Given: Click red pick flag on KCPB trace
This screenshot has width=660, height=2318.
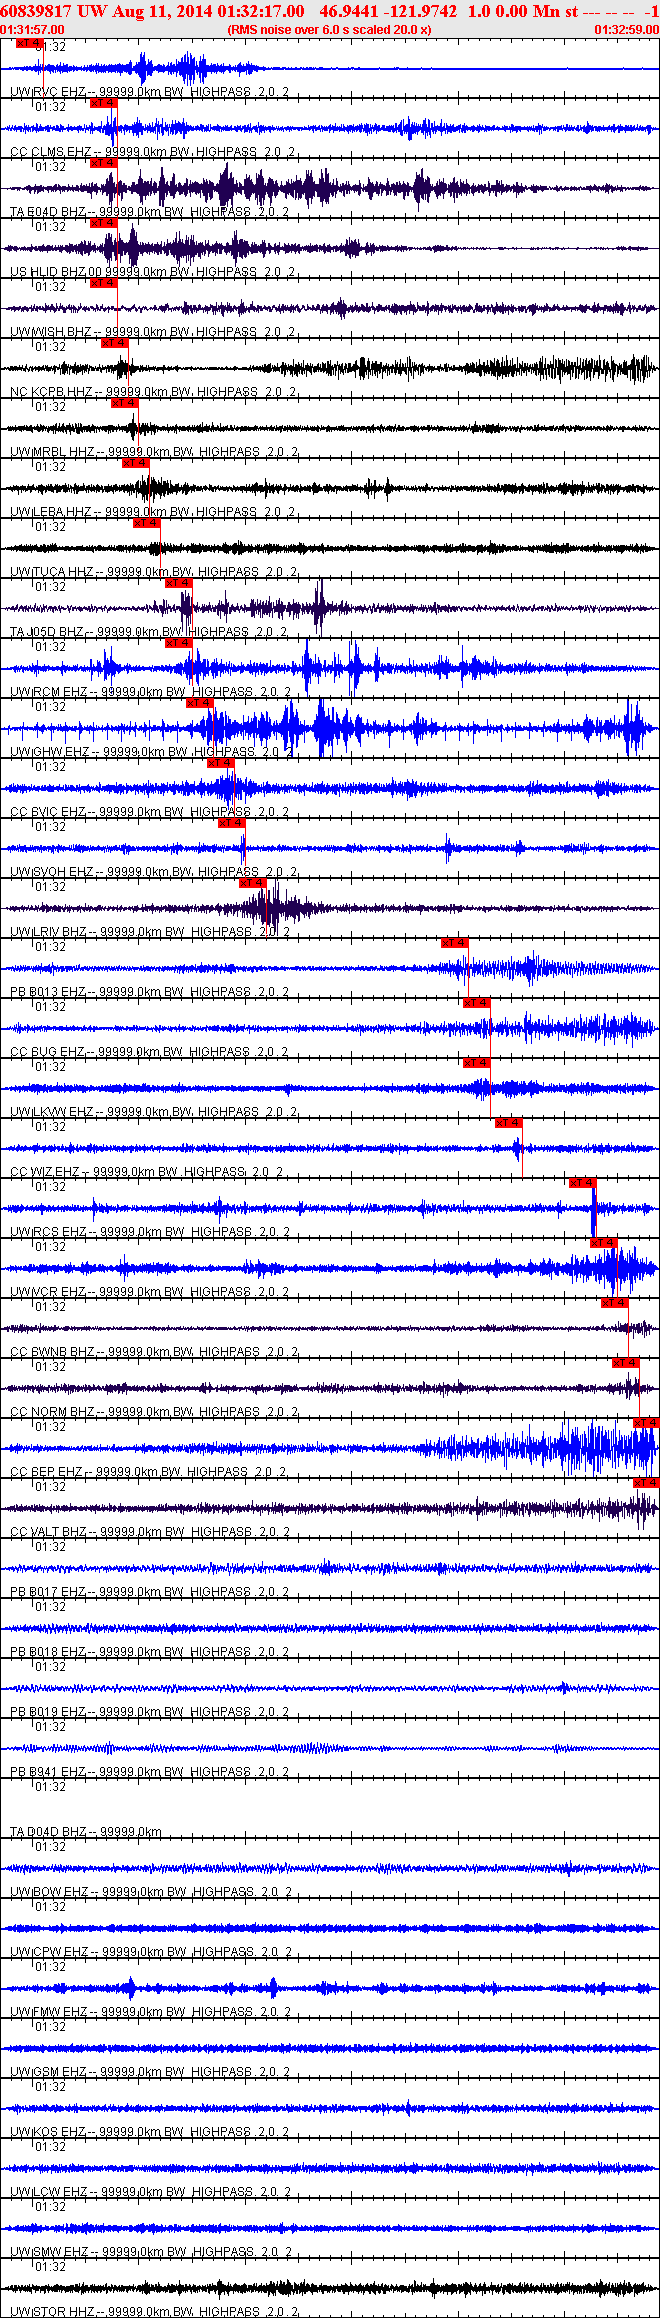Looking at the screenshot, I should click(x=115, y=343).
